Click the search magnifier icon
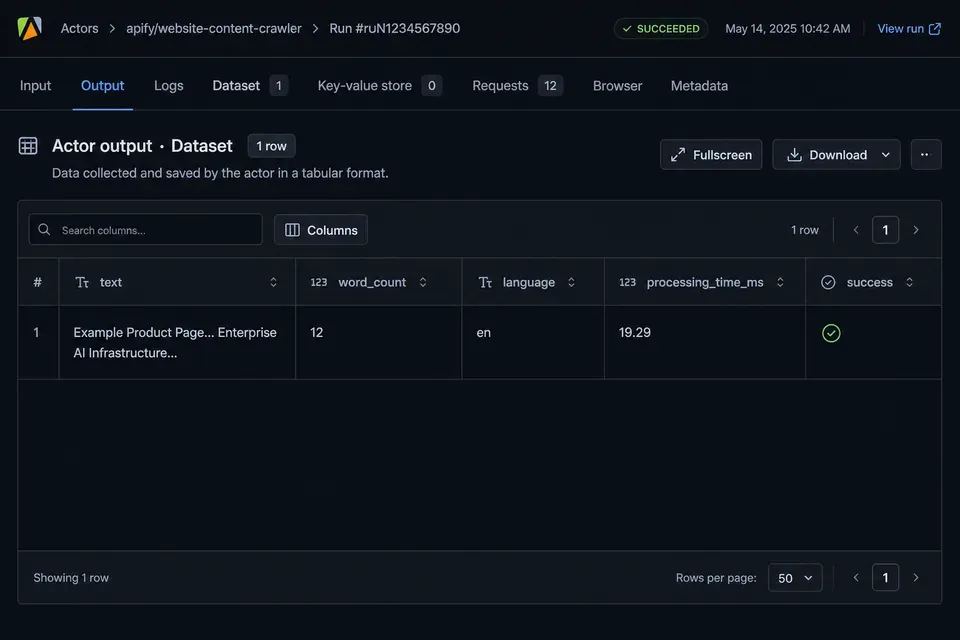Screen dimensions: 960x640 44,230
